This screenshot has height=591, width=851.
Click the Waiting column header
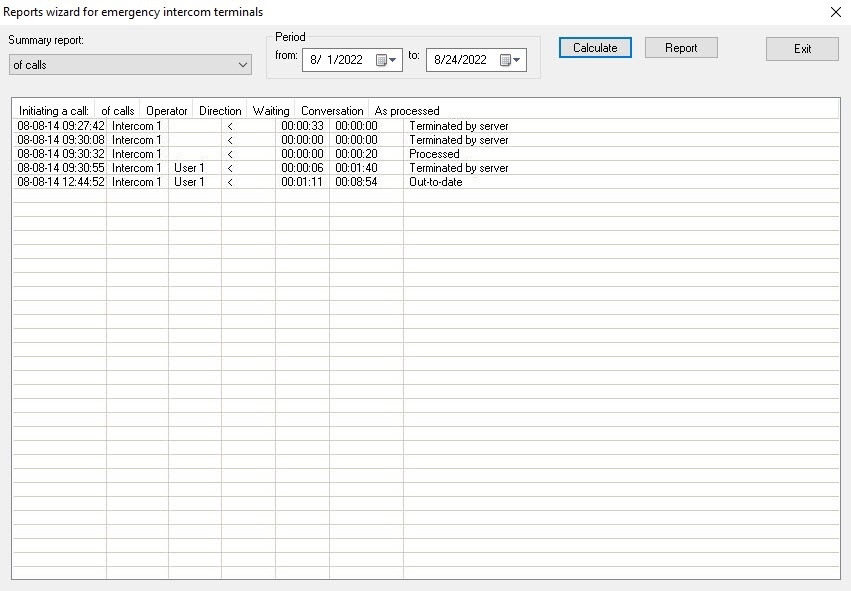click(x=271, y=111)
